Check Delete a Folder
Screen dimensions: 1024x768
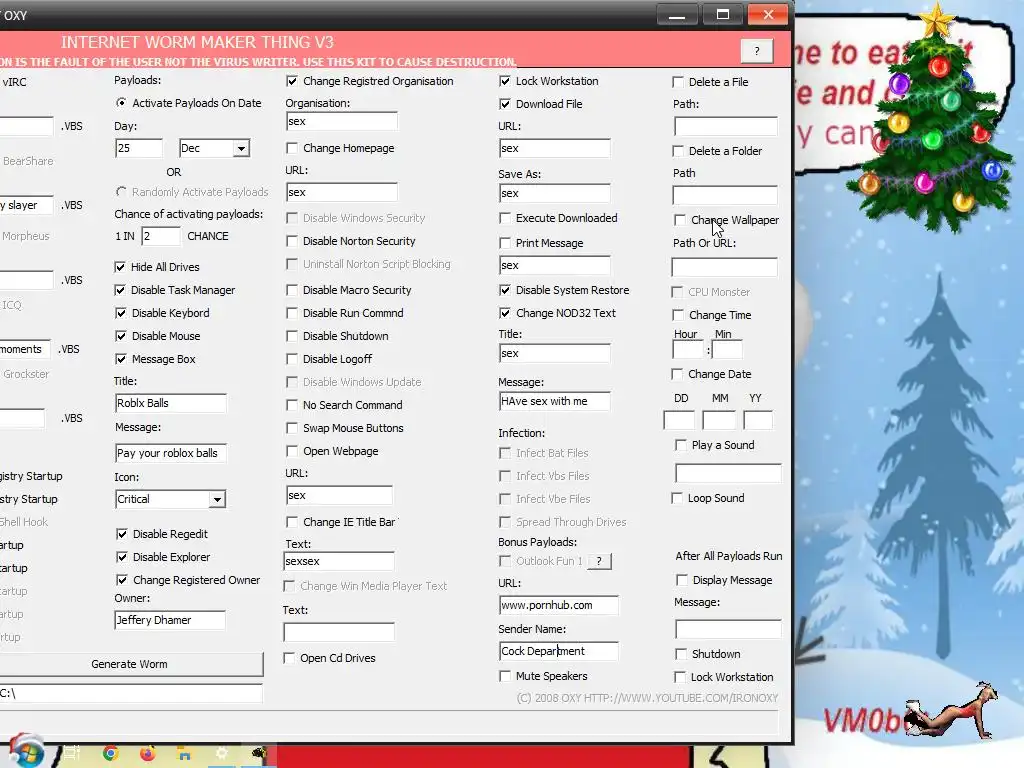pyautogui.click(x=678, y=151)
